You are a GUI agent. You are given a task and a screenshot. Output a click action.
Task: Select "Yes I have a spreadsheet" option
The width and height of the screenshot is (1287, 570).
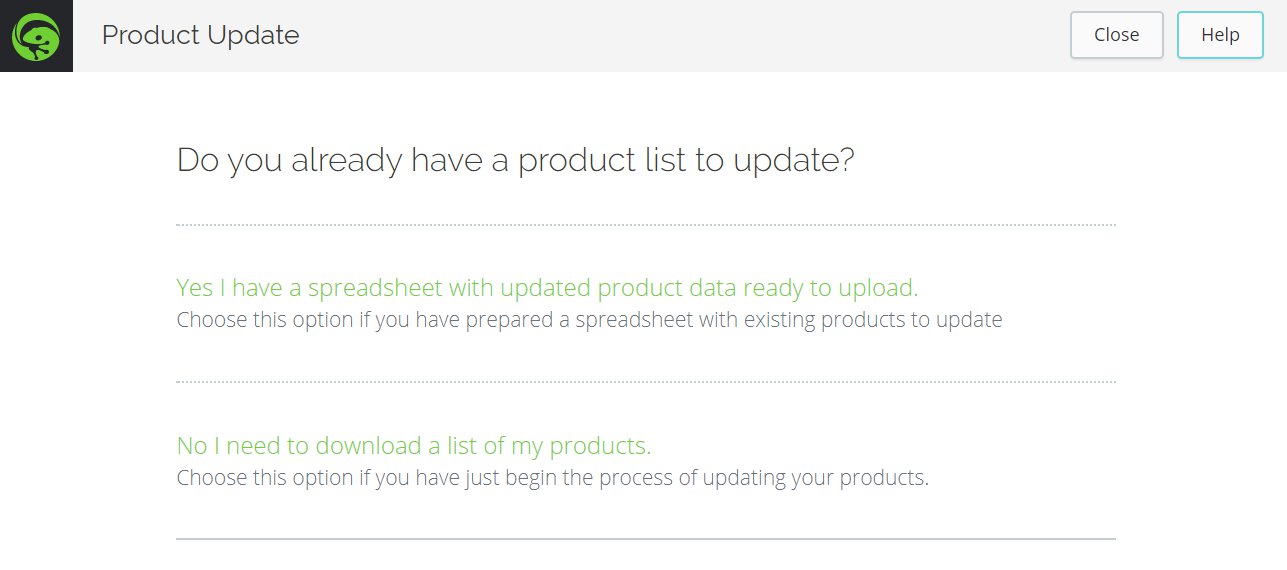(x=546, y=288)
